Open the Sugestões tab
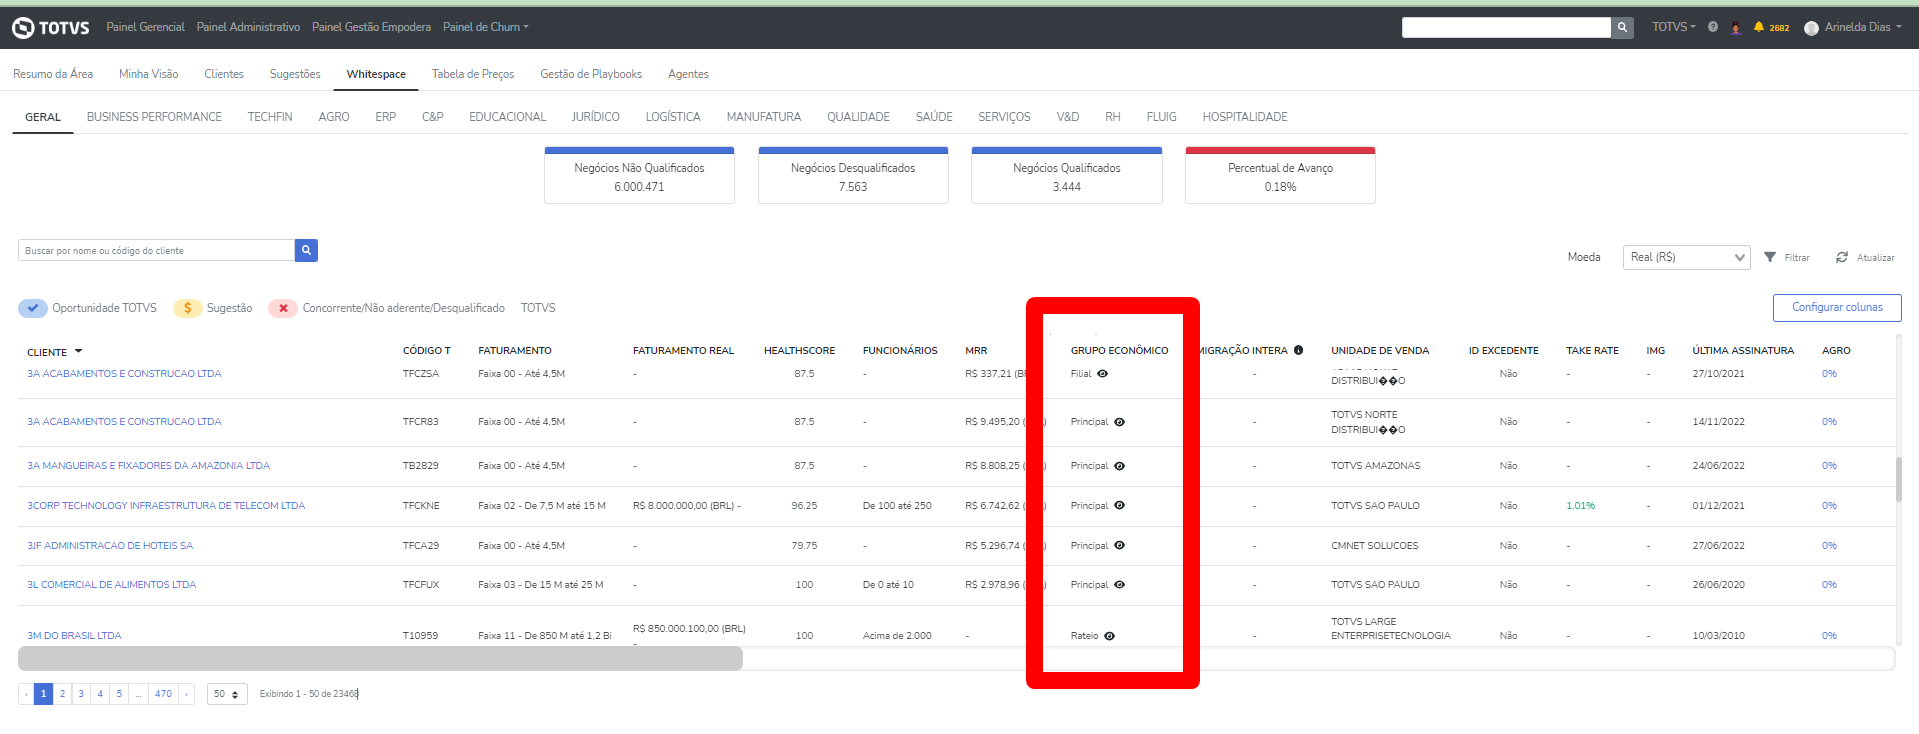The height and width of the screenshot is (734, 1919). [x=295, y=74]
